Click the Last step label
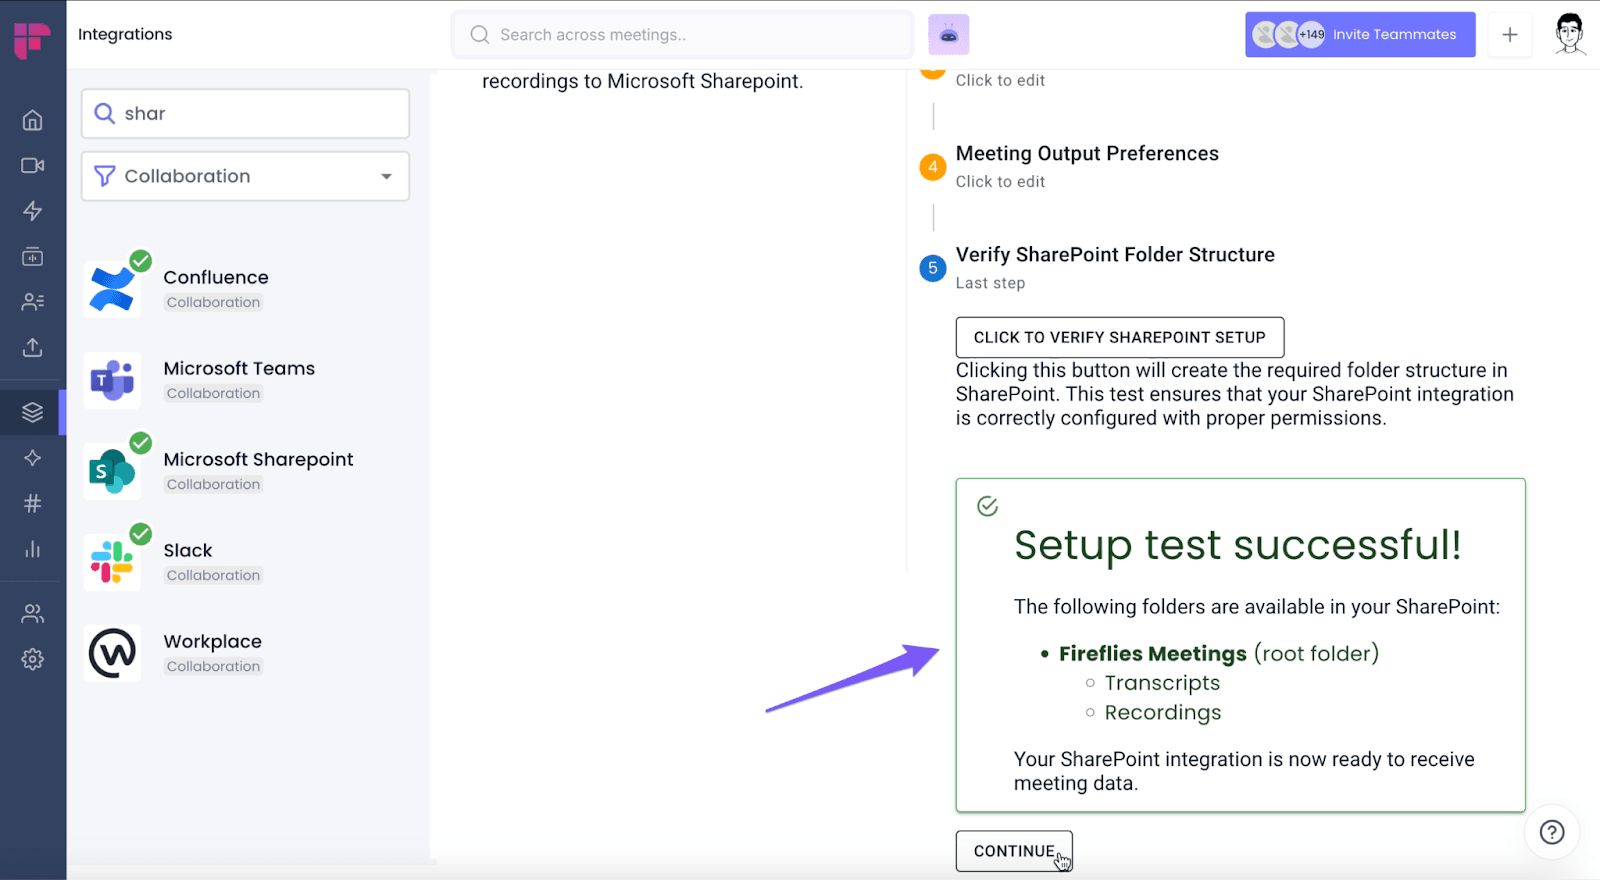Screen dimensions: 1600x880 tap(990, 283)
